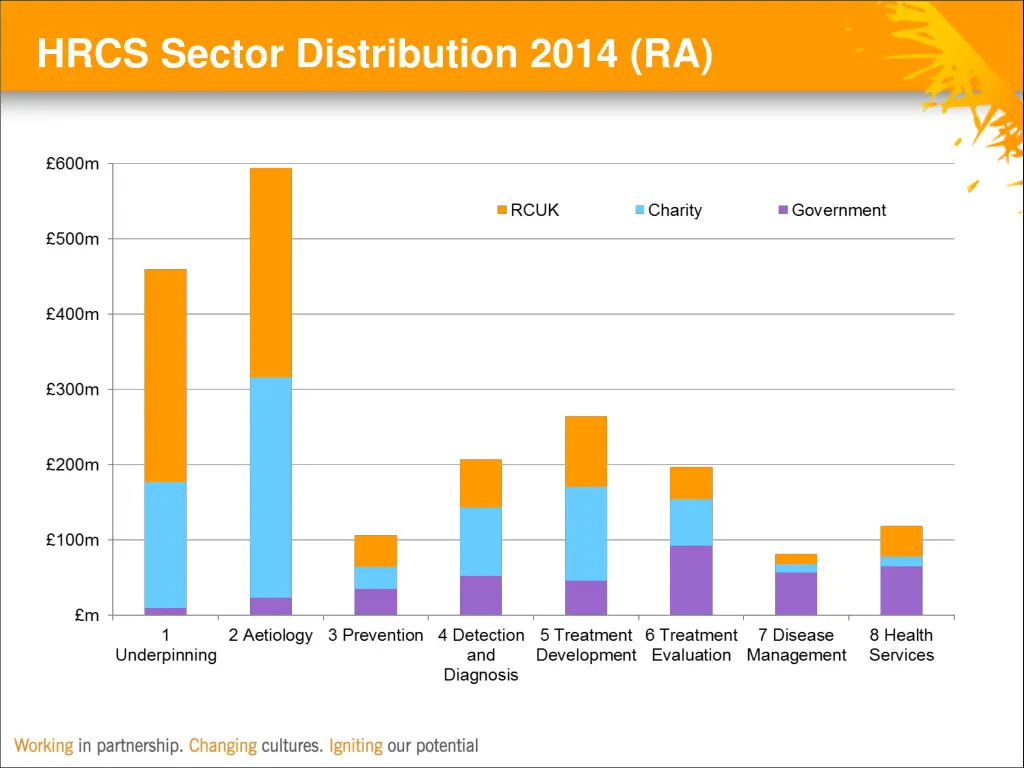The height and width of the screenshot is (768, 1024).
Task: Click the blue Charity legend swatch
Action: point(640,211)
